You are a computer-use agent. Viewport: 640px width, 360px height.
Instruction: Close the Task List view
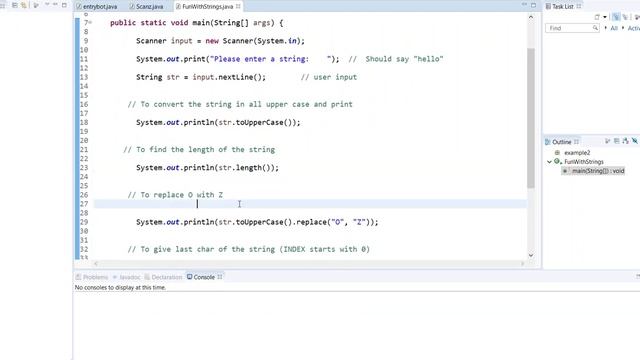[x=579, y=6]
